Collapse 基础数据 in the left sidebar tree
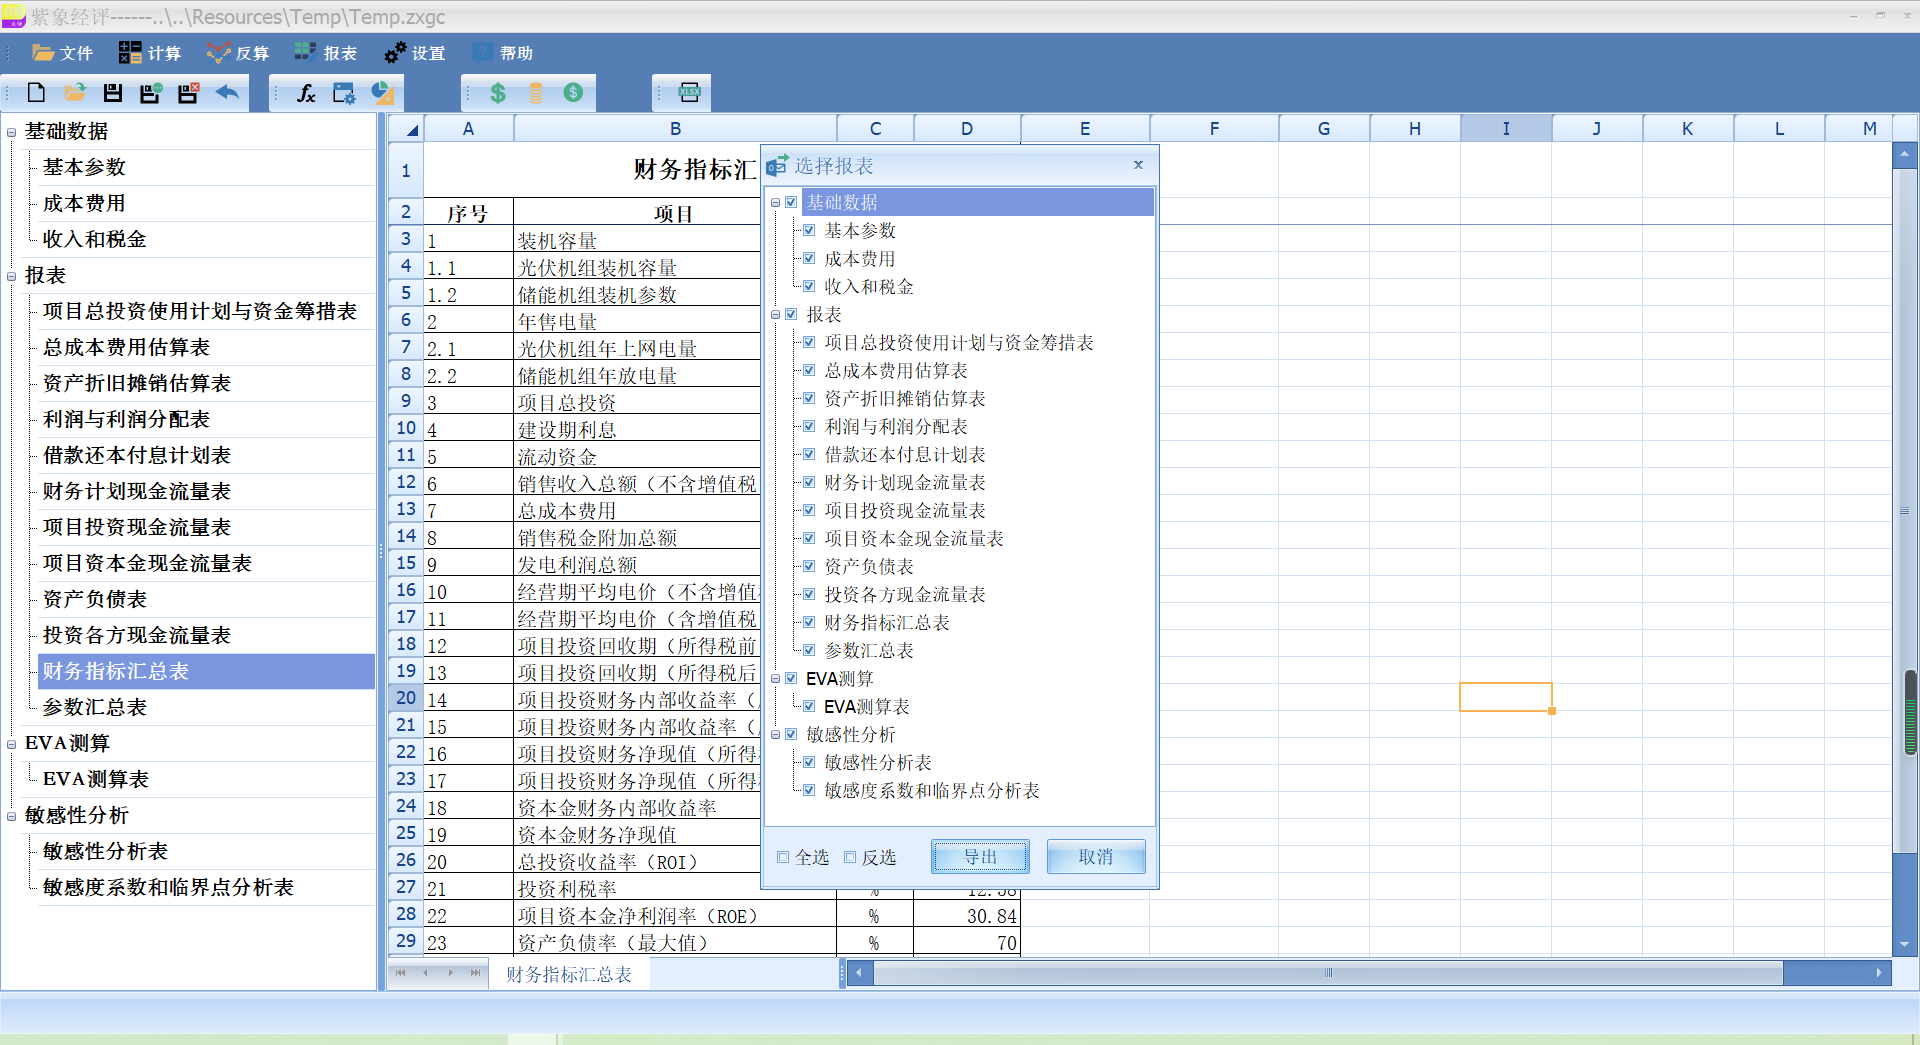Viewport: 1920px width, 1045px height. pos(11,133)
